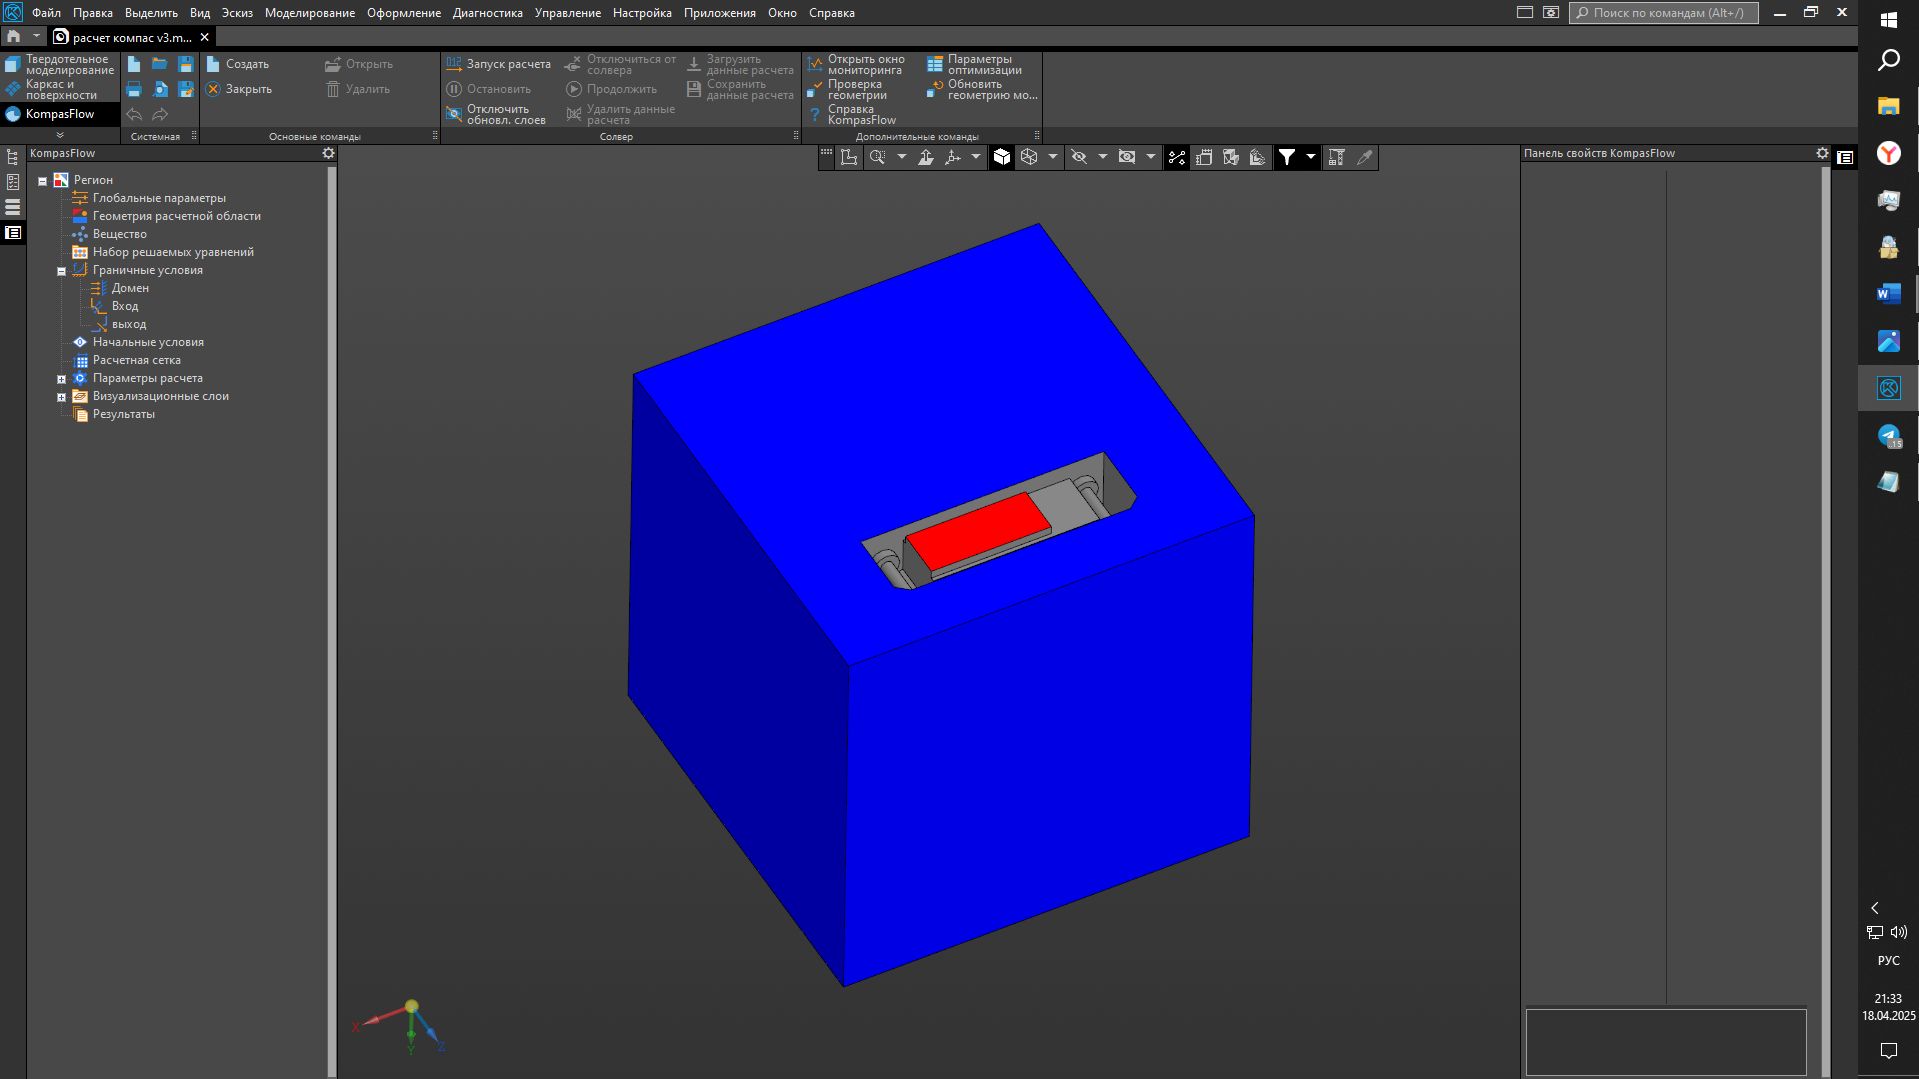Open the Моделирование menu
The image size is (1919, 1079).
coord(309,13)
